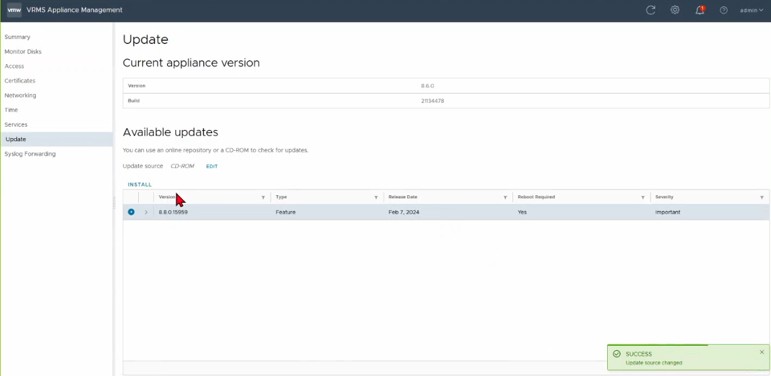Viewport: 771px width, 376px height.
Task: Select radio button for 8.8.0.15959 update
Action: click(131, 212)
